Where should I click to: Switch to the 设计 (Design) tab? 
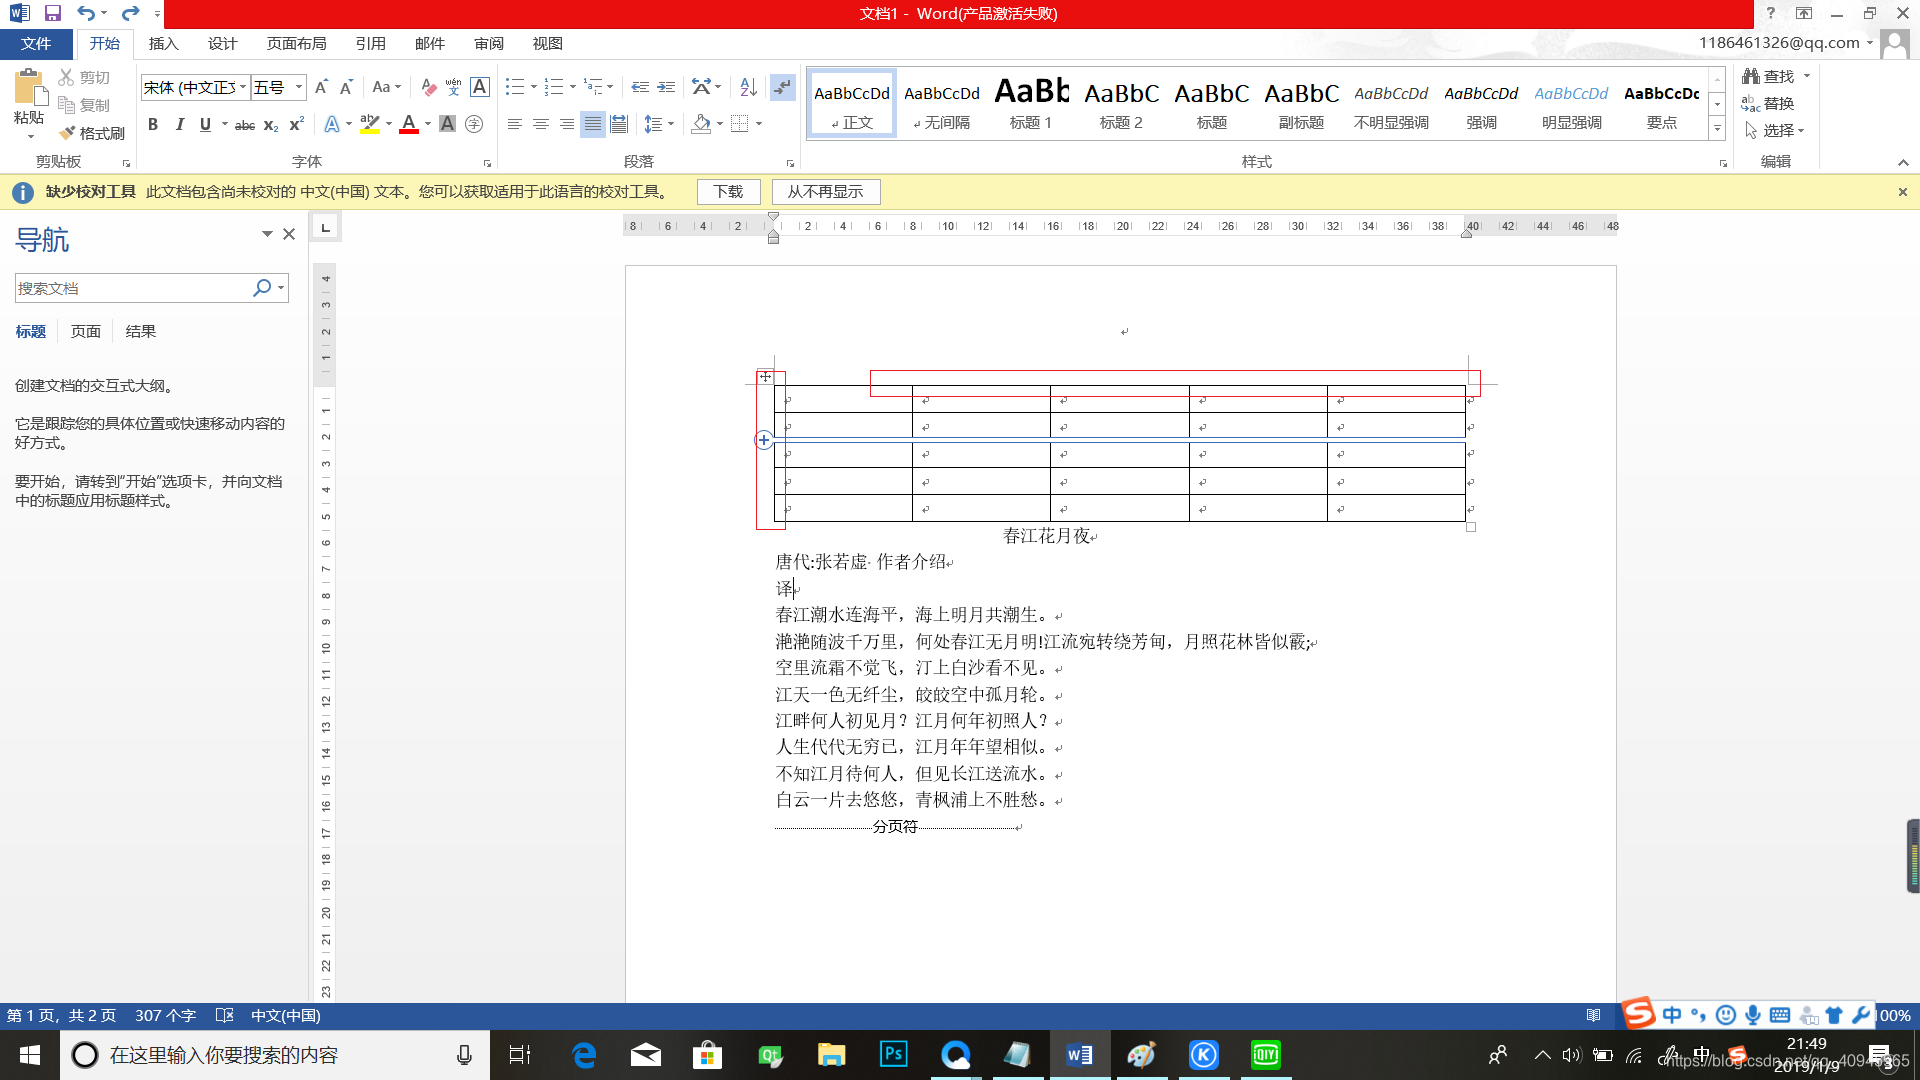coord(222,44)
